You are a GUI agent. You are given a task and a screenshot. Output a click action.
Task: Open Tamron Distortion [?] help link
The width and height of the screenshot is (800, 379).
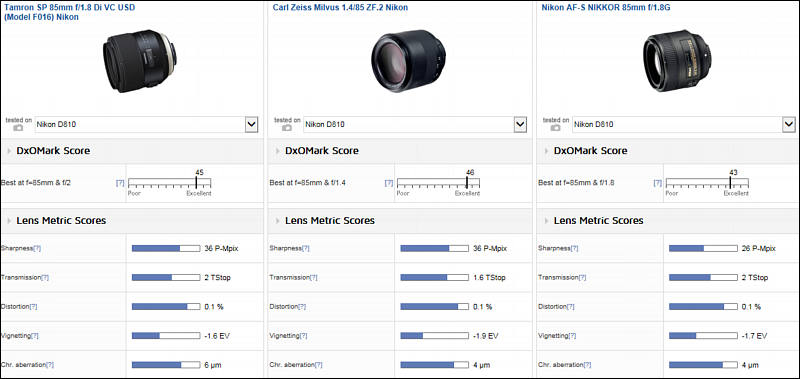tap(33, 307)
